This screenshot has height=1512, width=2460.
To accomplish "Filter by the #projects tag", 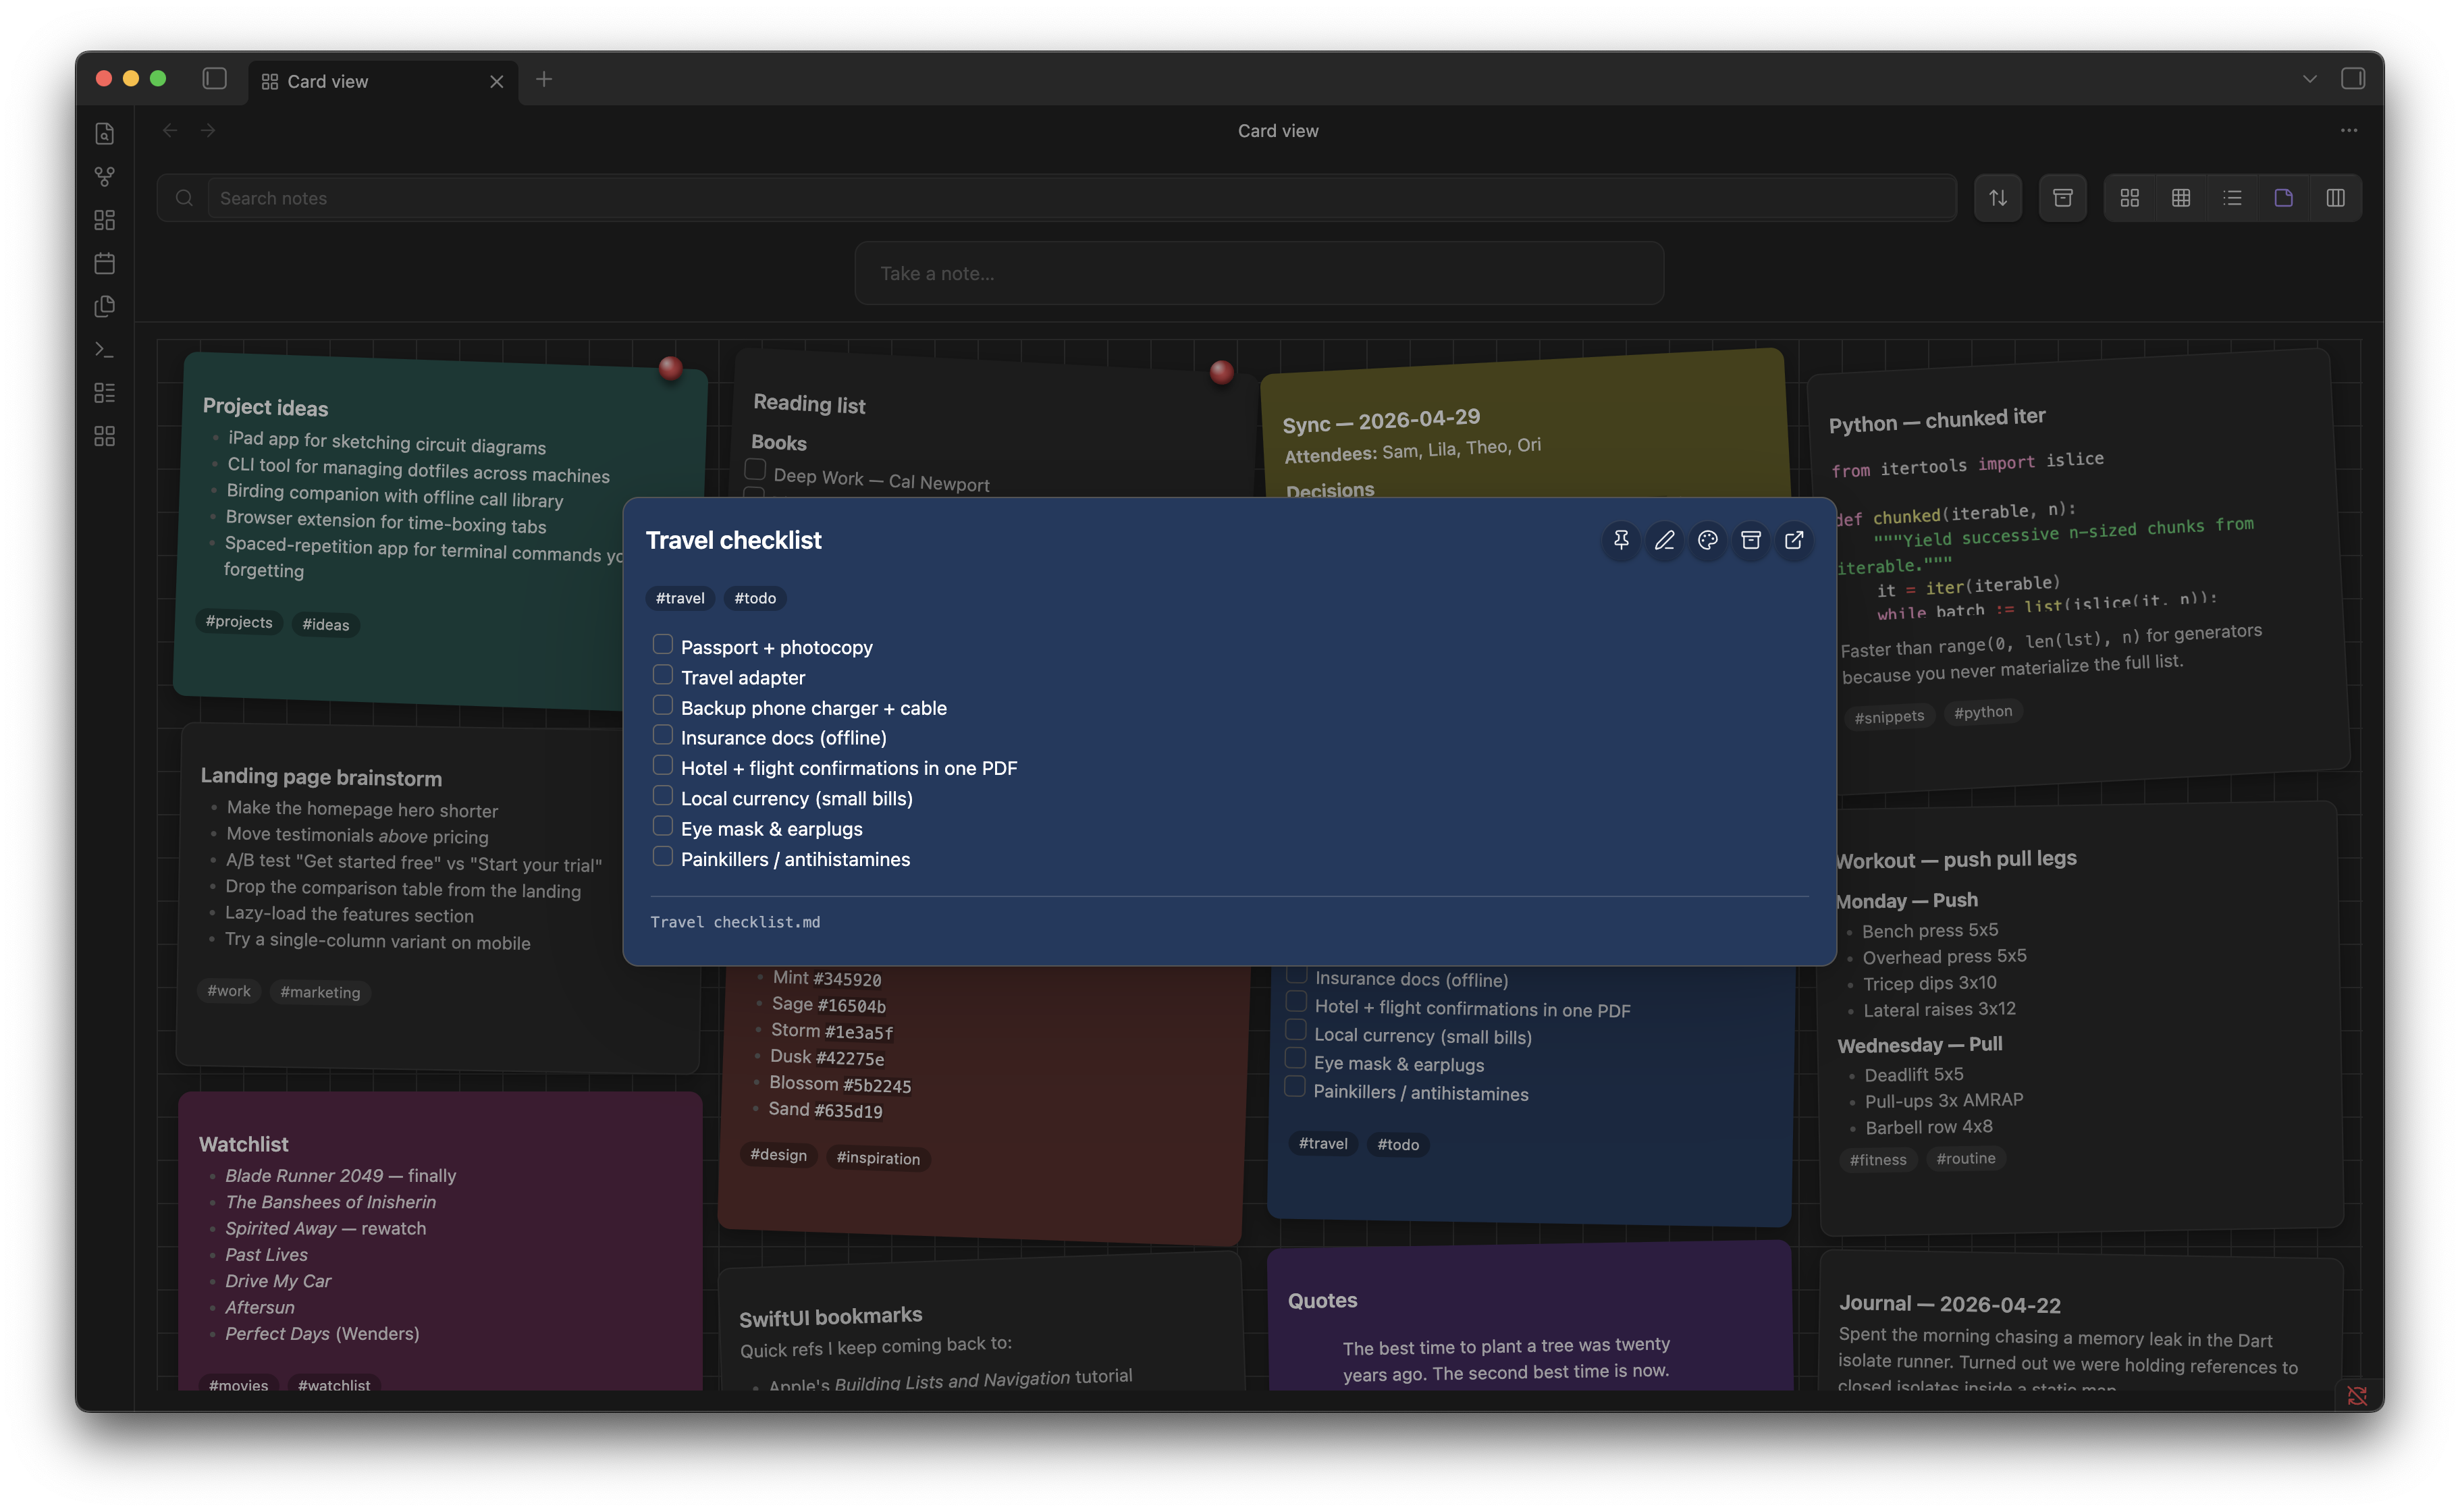I will tap(239, 622).
